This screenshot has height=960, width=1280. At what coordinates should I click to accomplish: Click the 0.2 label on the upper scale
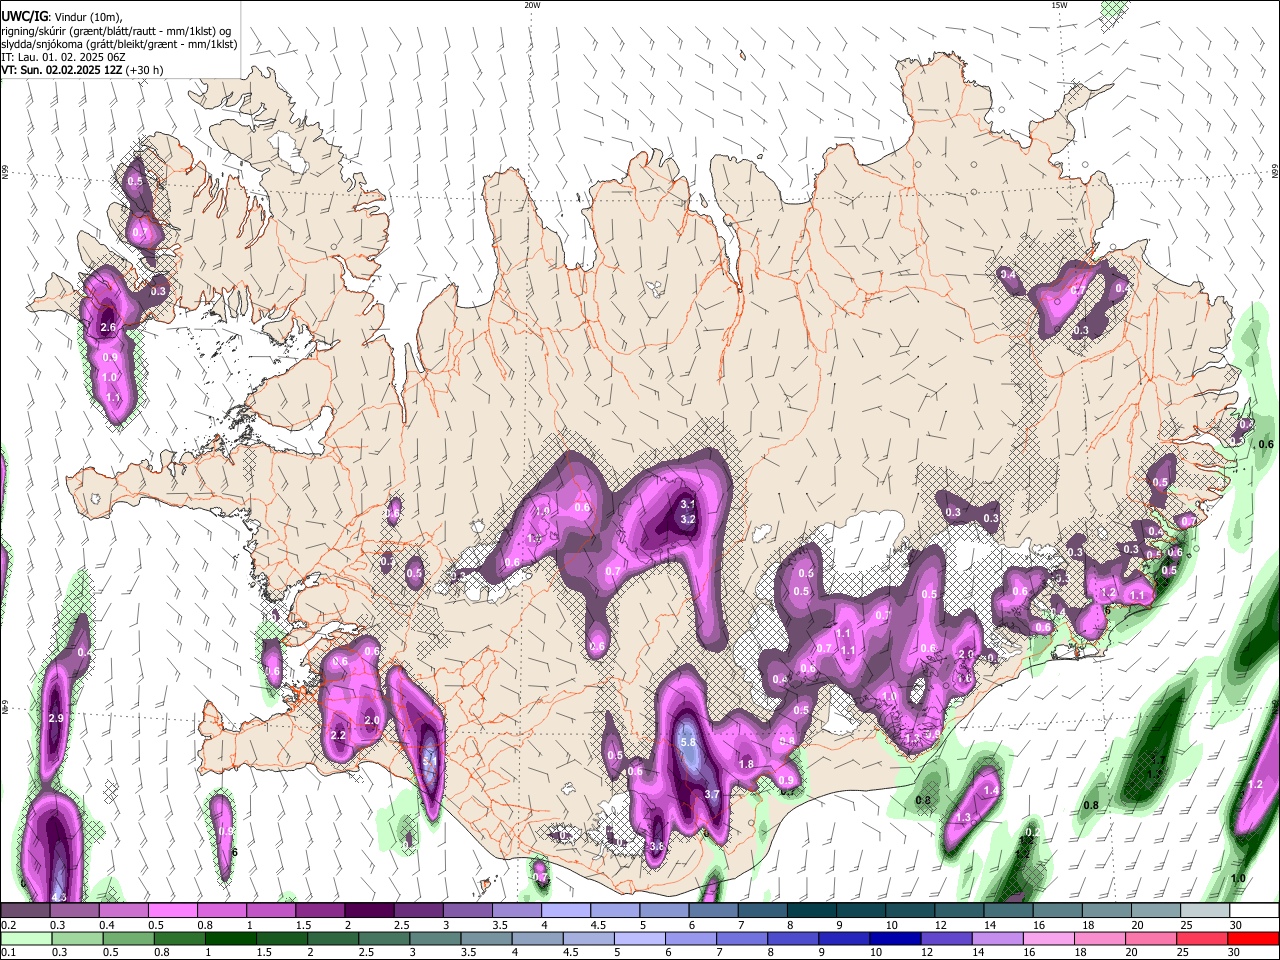click(8, 925)
